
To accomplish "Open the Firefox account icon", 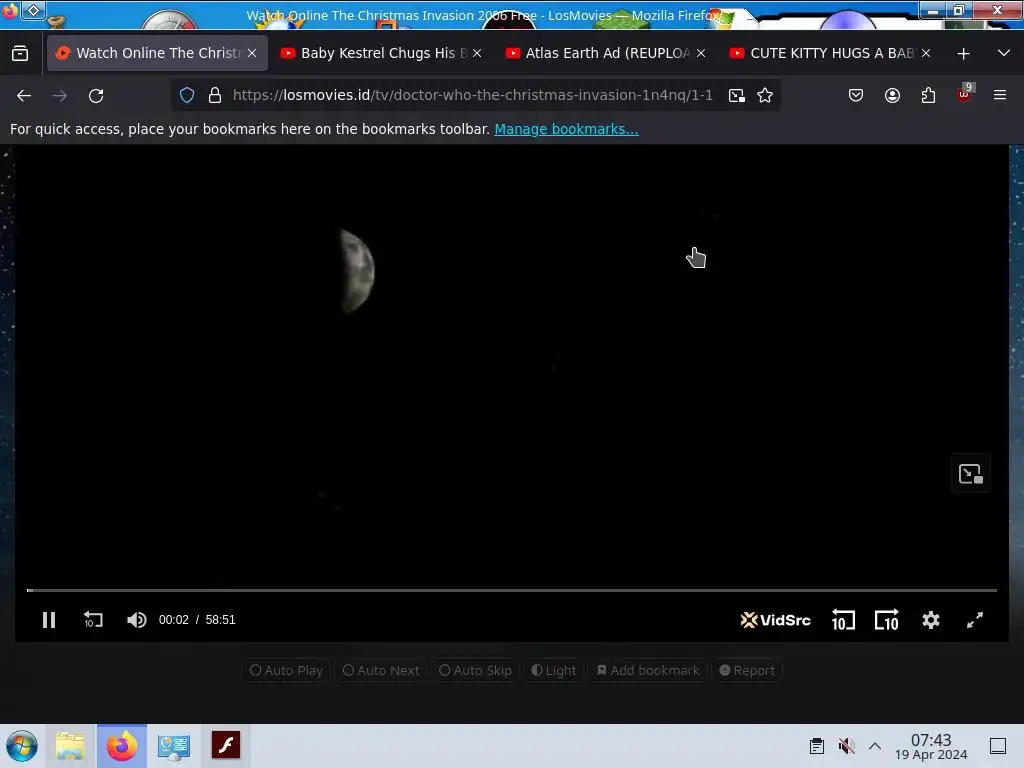I will click(x=892, y=95).
